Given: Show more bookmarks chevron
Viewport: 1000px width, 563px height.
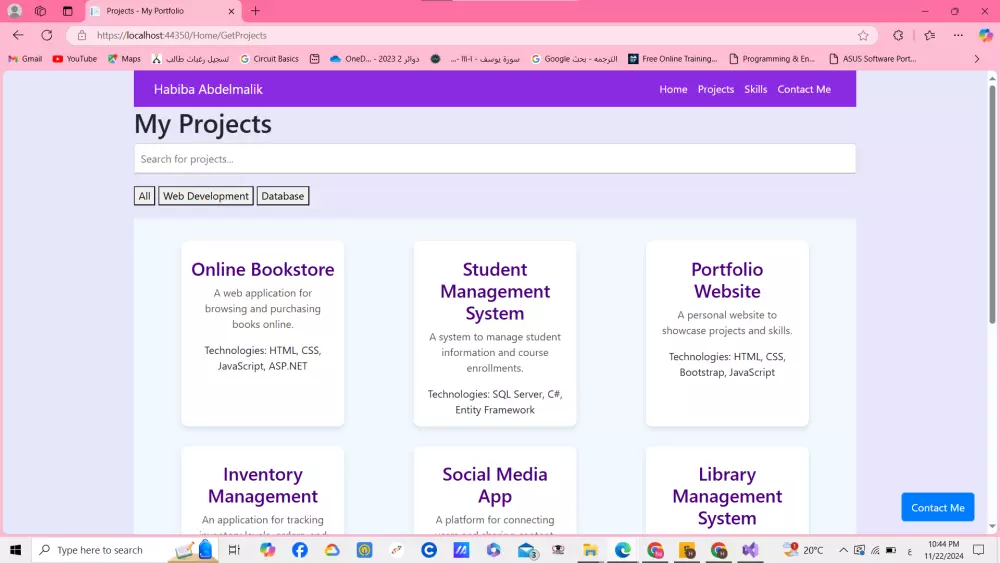Looking at the screenshot, I should (x=976, y=59).
